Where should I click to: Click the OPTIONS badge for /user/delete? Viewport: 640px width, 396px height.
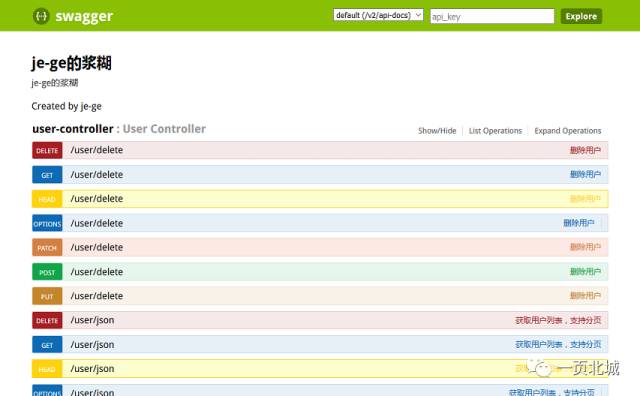[x=47, y=223]
